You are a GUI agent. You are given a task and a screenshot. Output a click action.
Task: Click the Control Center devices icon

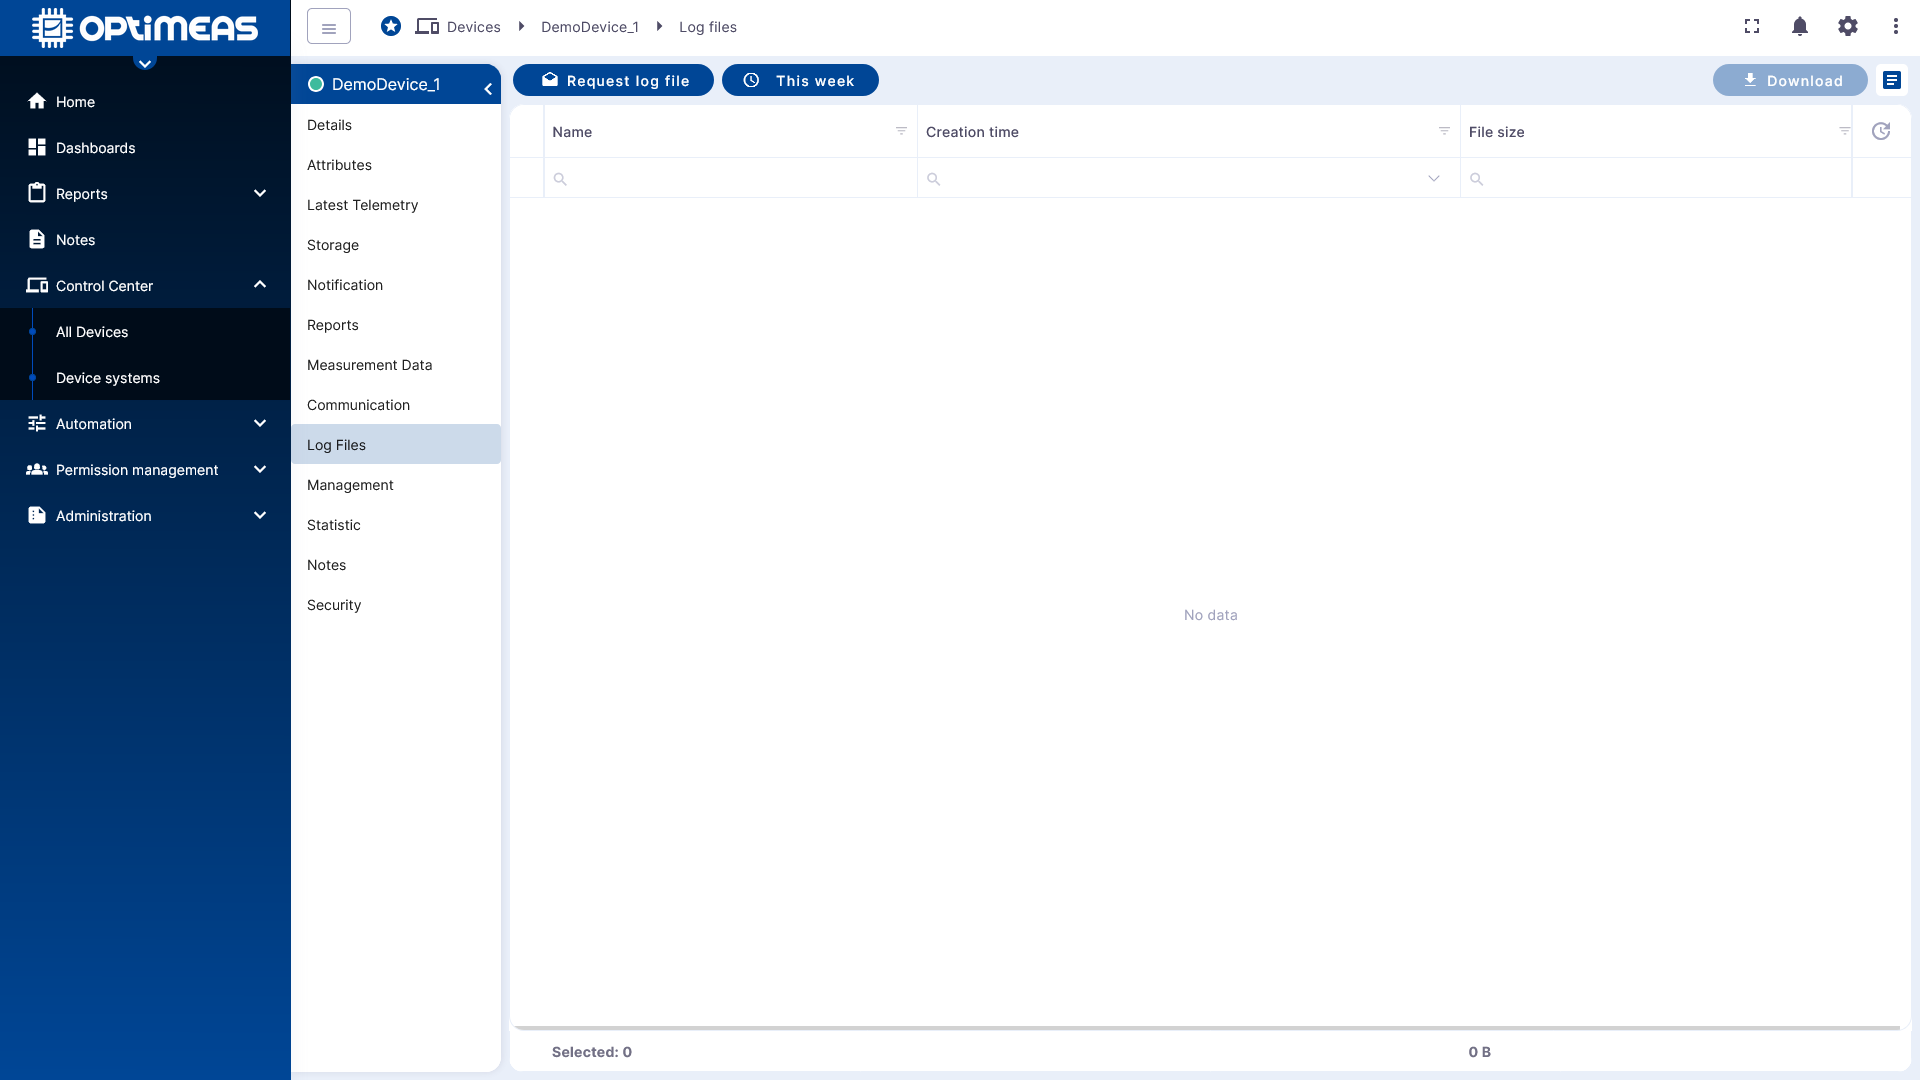point(37,285)
